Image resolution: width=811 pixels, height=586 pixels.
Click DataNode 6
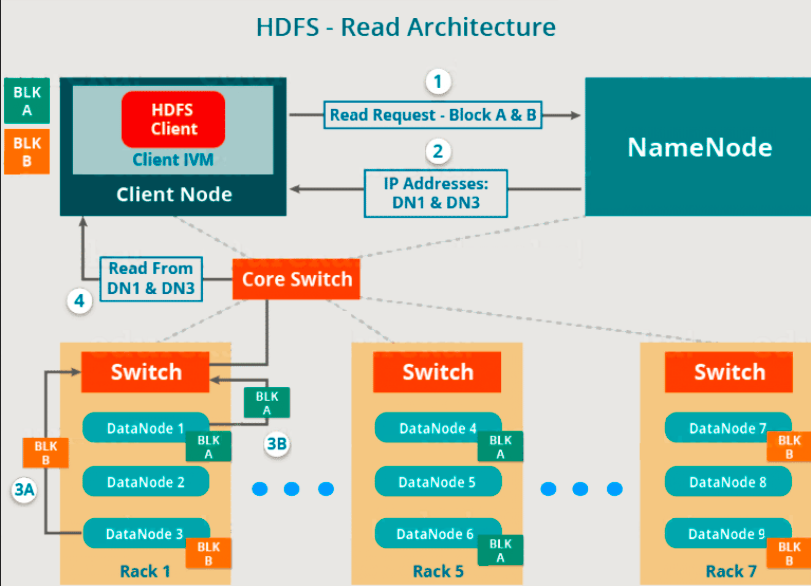click(x=438, y=533)
